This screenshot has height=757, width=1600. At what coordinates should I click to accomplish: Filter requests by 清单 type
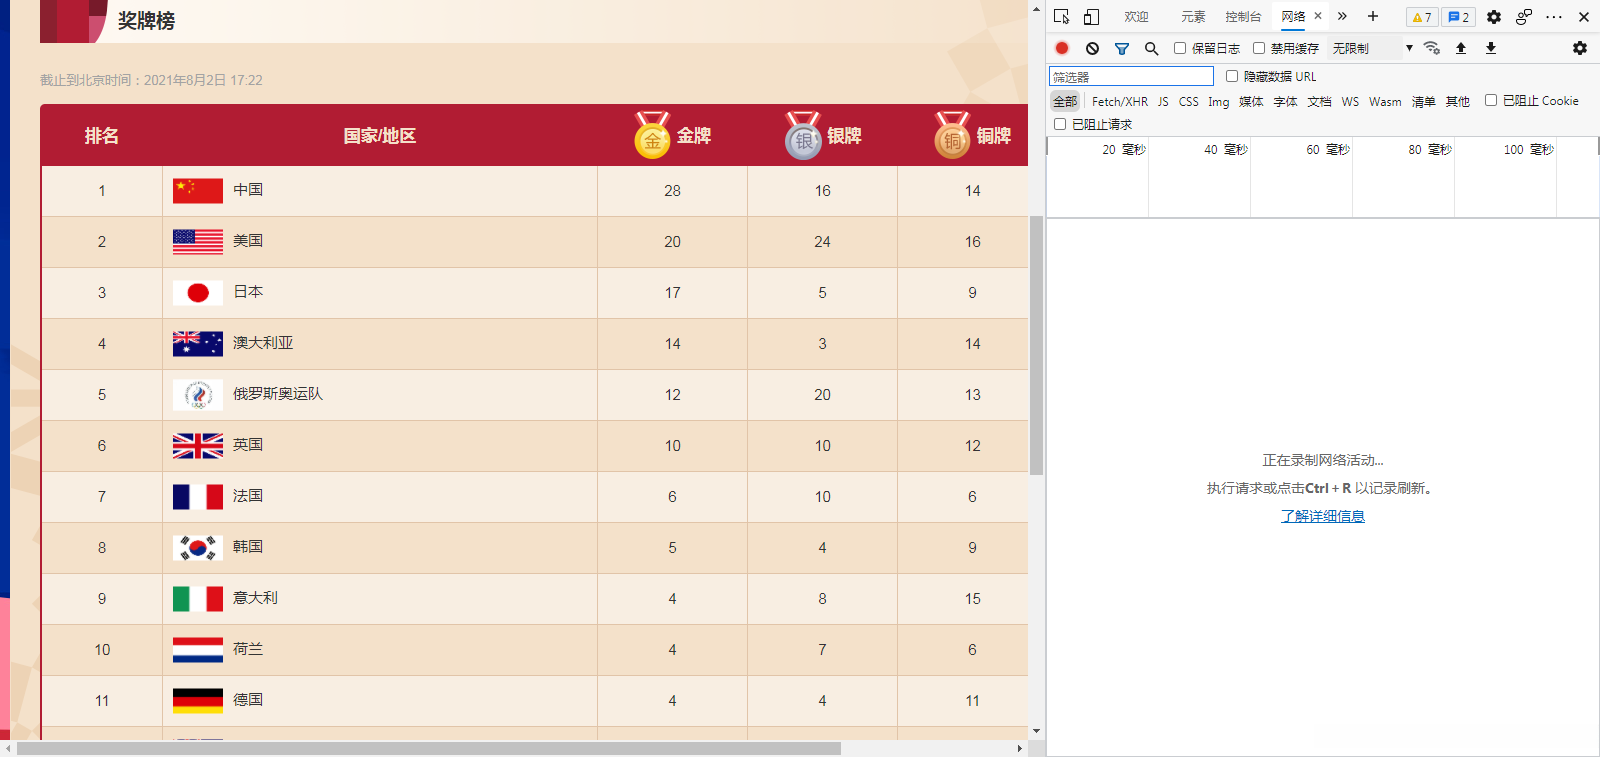[1423, 101]
